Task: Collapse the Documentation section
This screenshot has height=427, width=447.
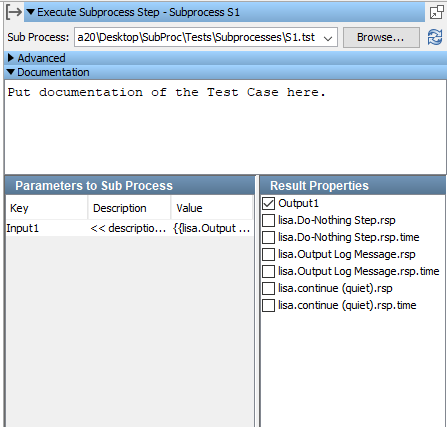Action: point(11,72)
